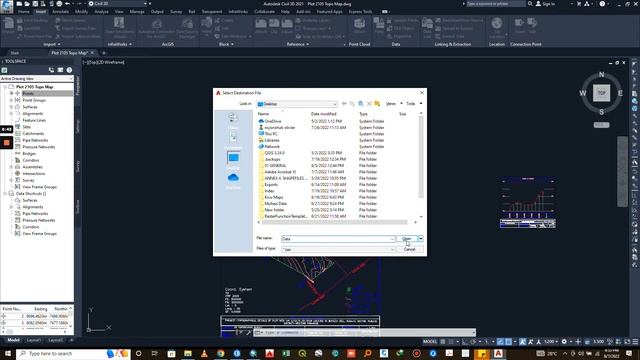Switch to the Annotate ribbon tab
Image resolution: width=640 pixels, height=360 pixels.
pyautogui.click(x=60, y=12)
